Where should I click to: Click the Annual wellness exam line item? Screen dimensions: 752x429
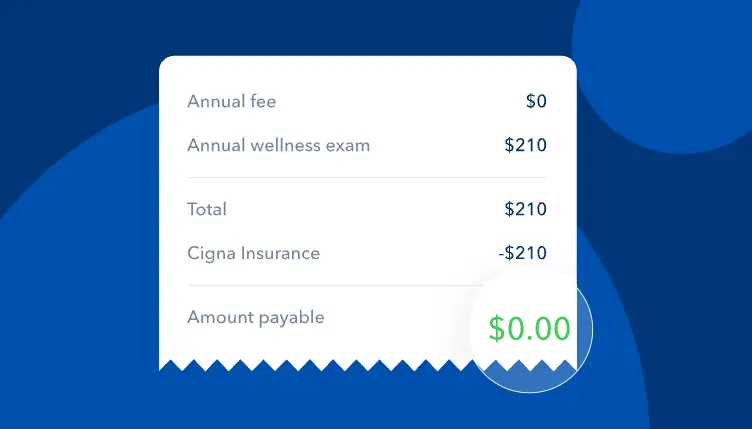point(278,145)
